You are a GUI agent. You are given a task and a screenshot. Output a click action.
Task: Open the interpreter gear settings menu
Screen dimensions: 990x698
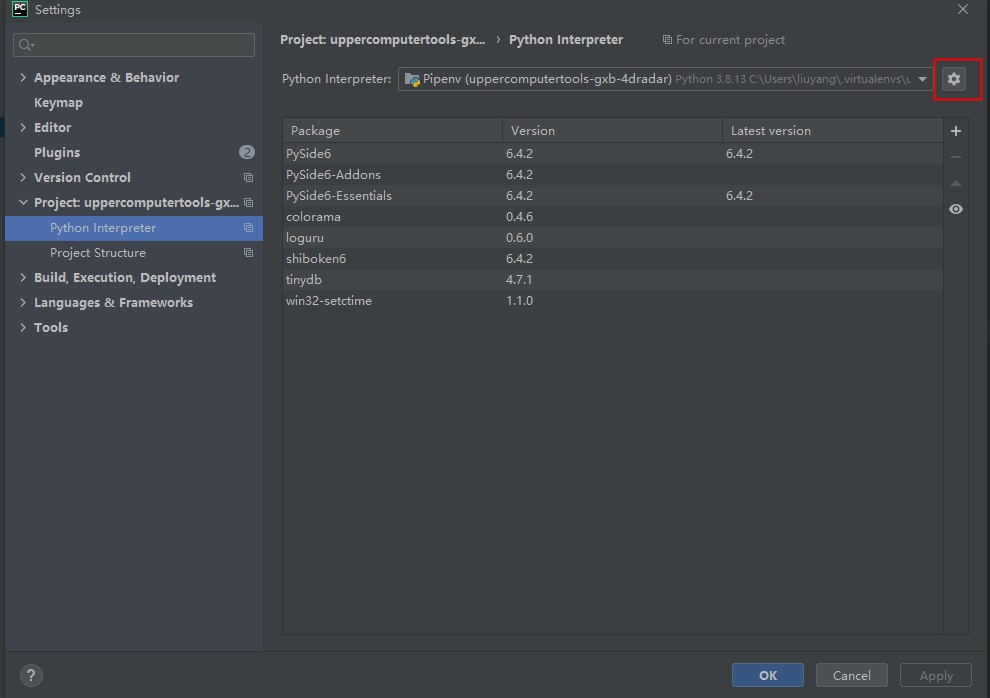953,79
